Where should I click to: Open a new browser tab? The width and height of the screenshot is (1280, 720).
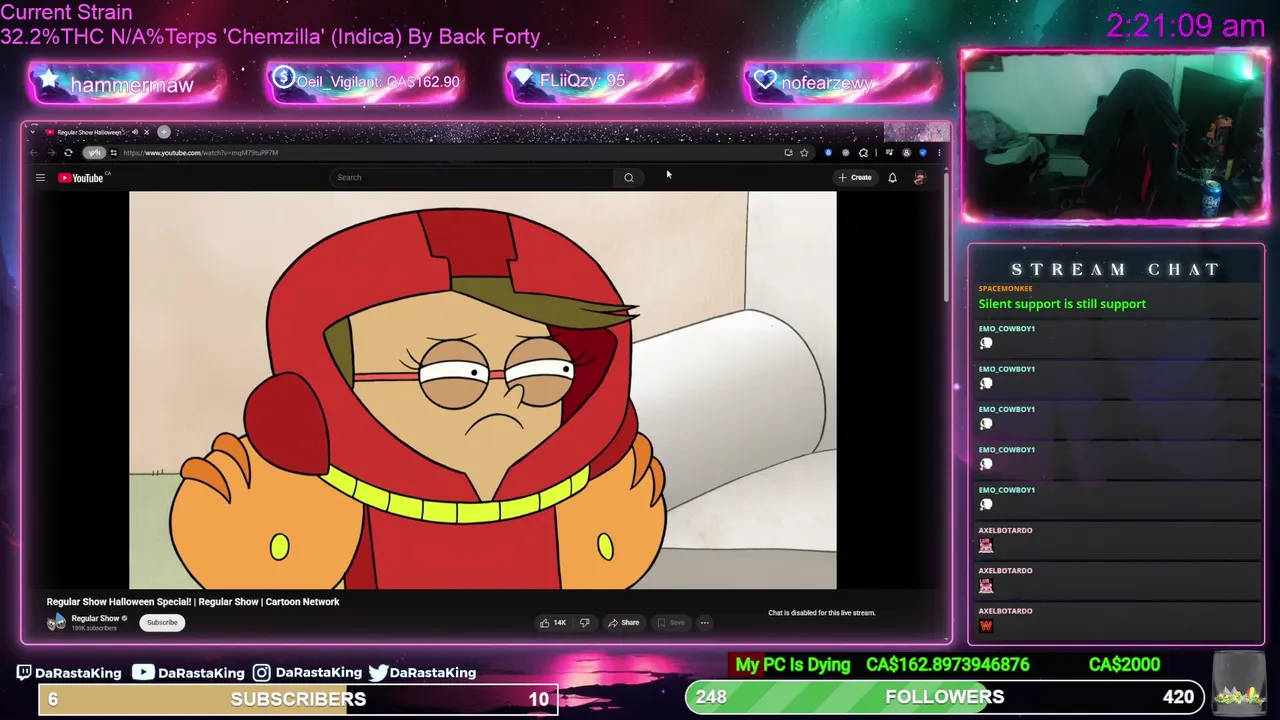tap(164, 132)
